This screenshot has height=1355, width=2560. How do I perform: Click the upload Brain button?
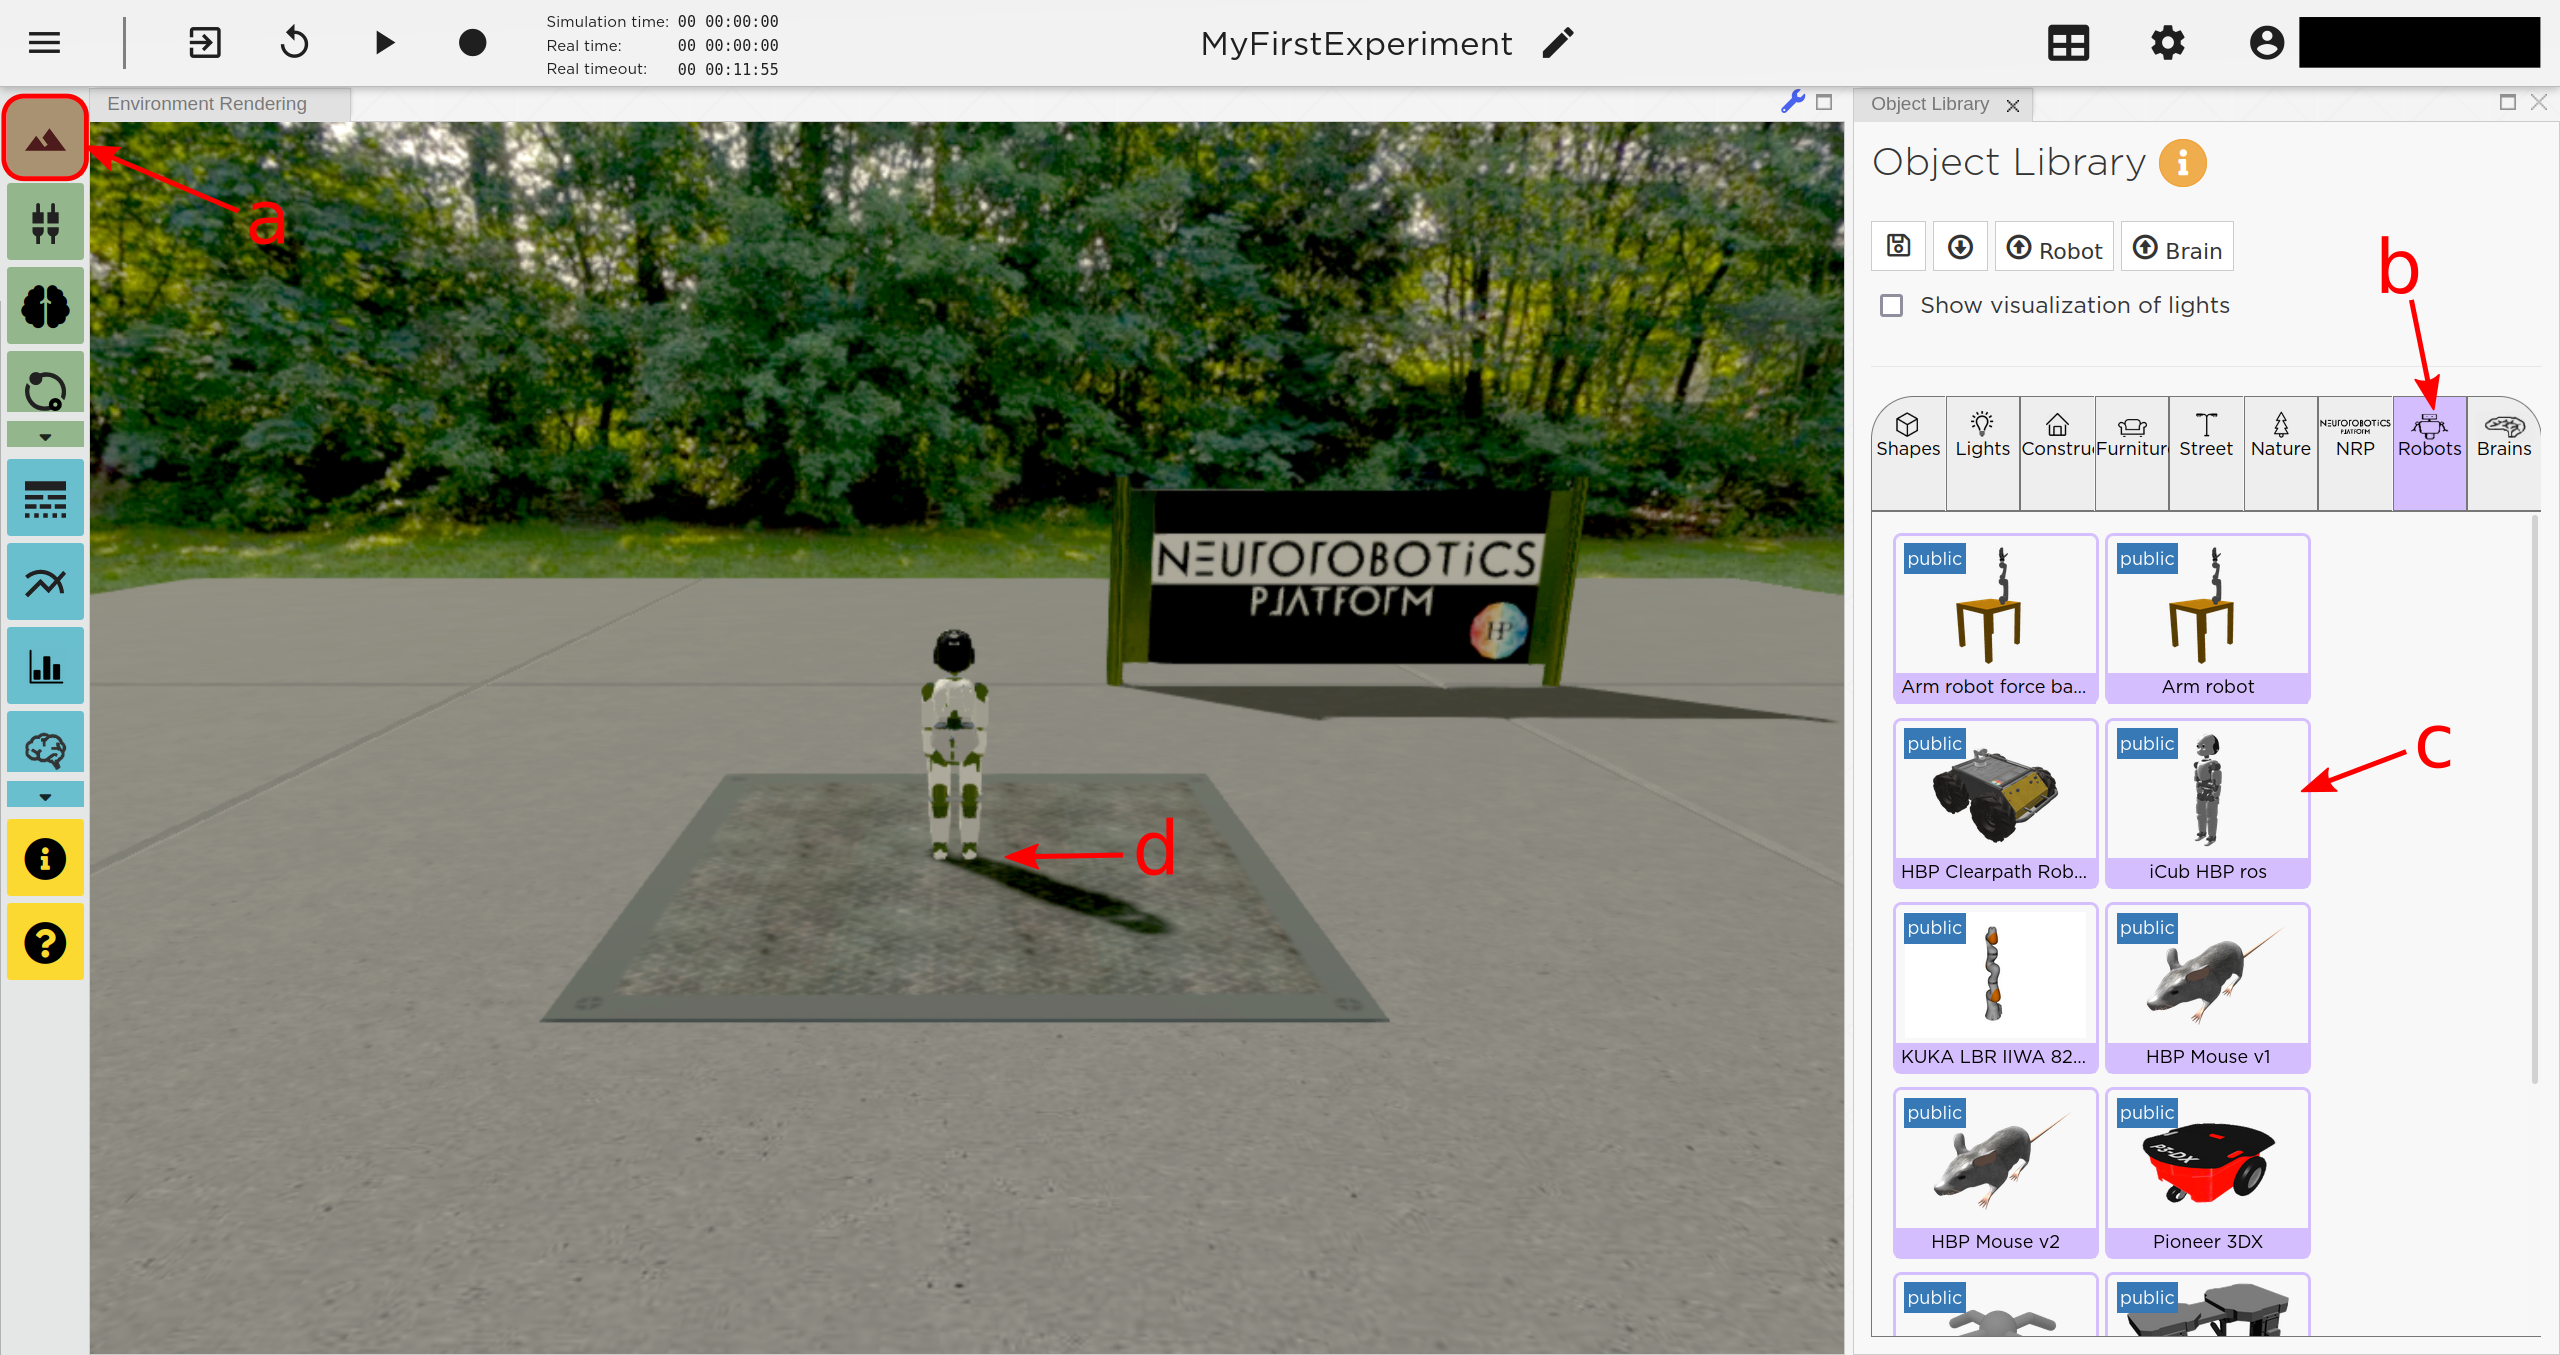[x=2177, y=248]
